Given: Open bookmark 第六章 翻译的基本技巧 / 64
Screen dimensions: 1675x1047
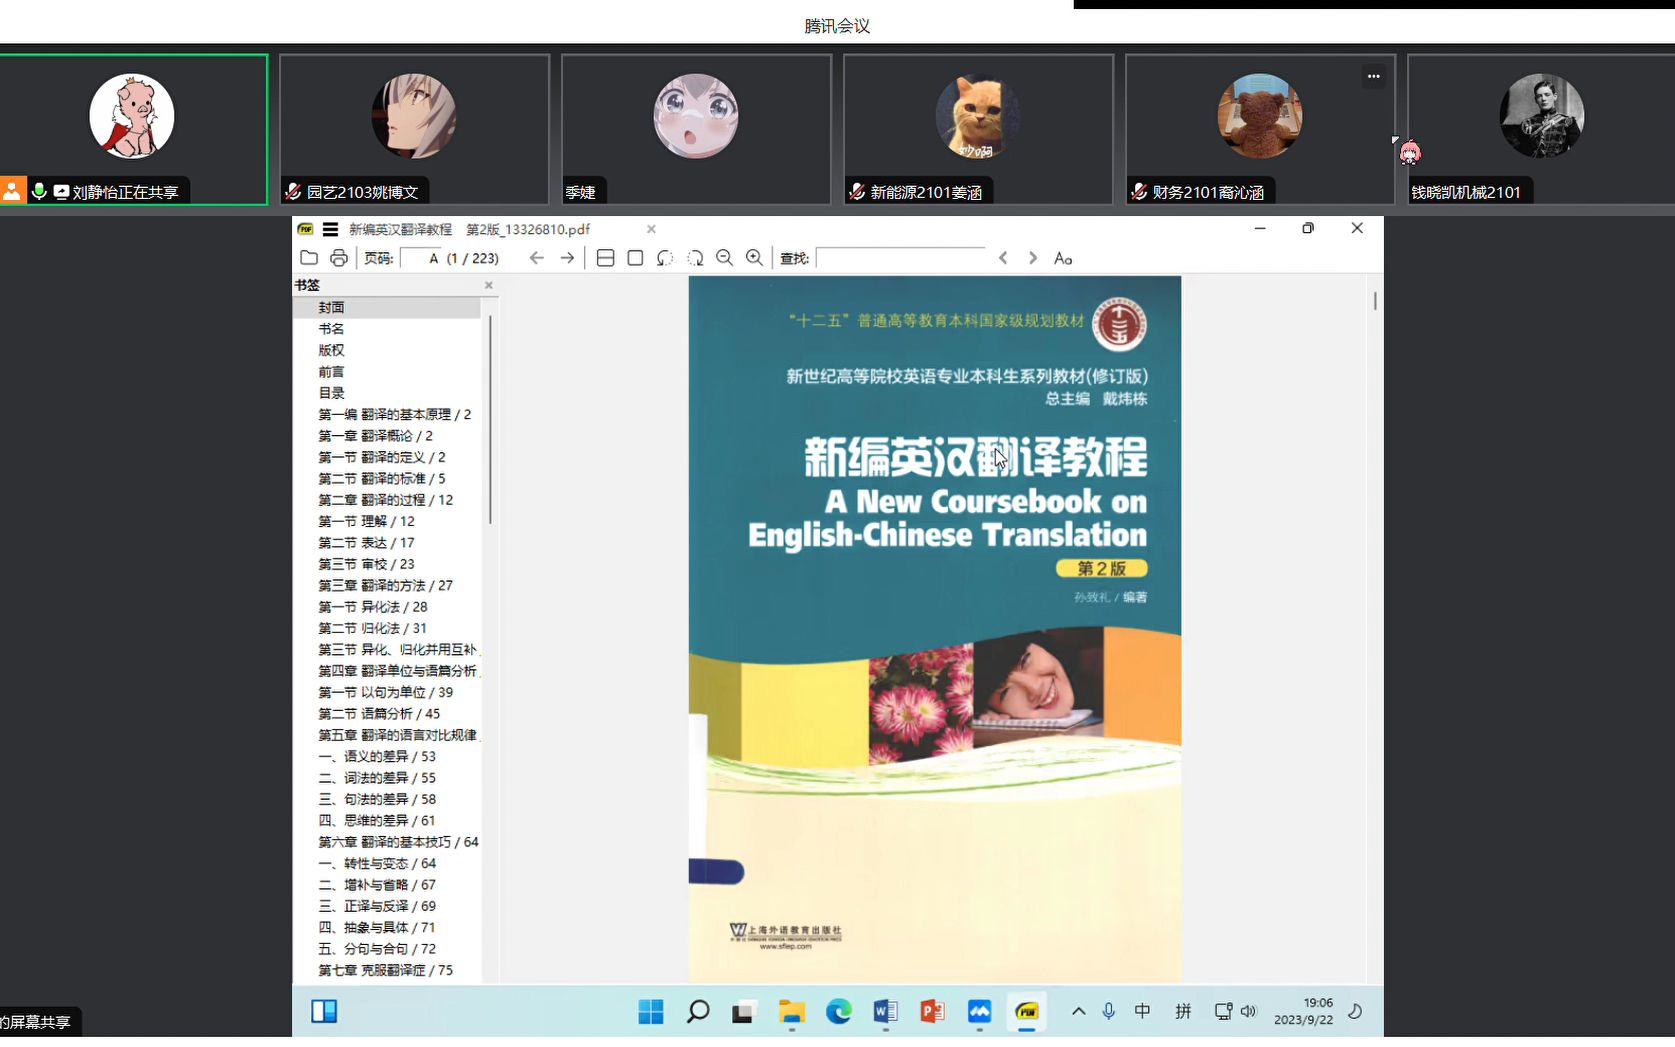Looking at the screenshot, I should (x=398, y=842).
